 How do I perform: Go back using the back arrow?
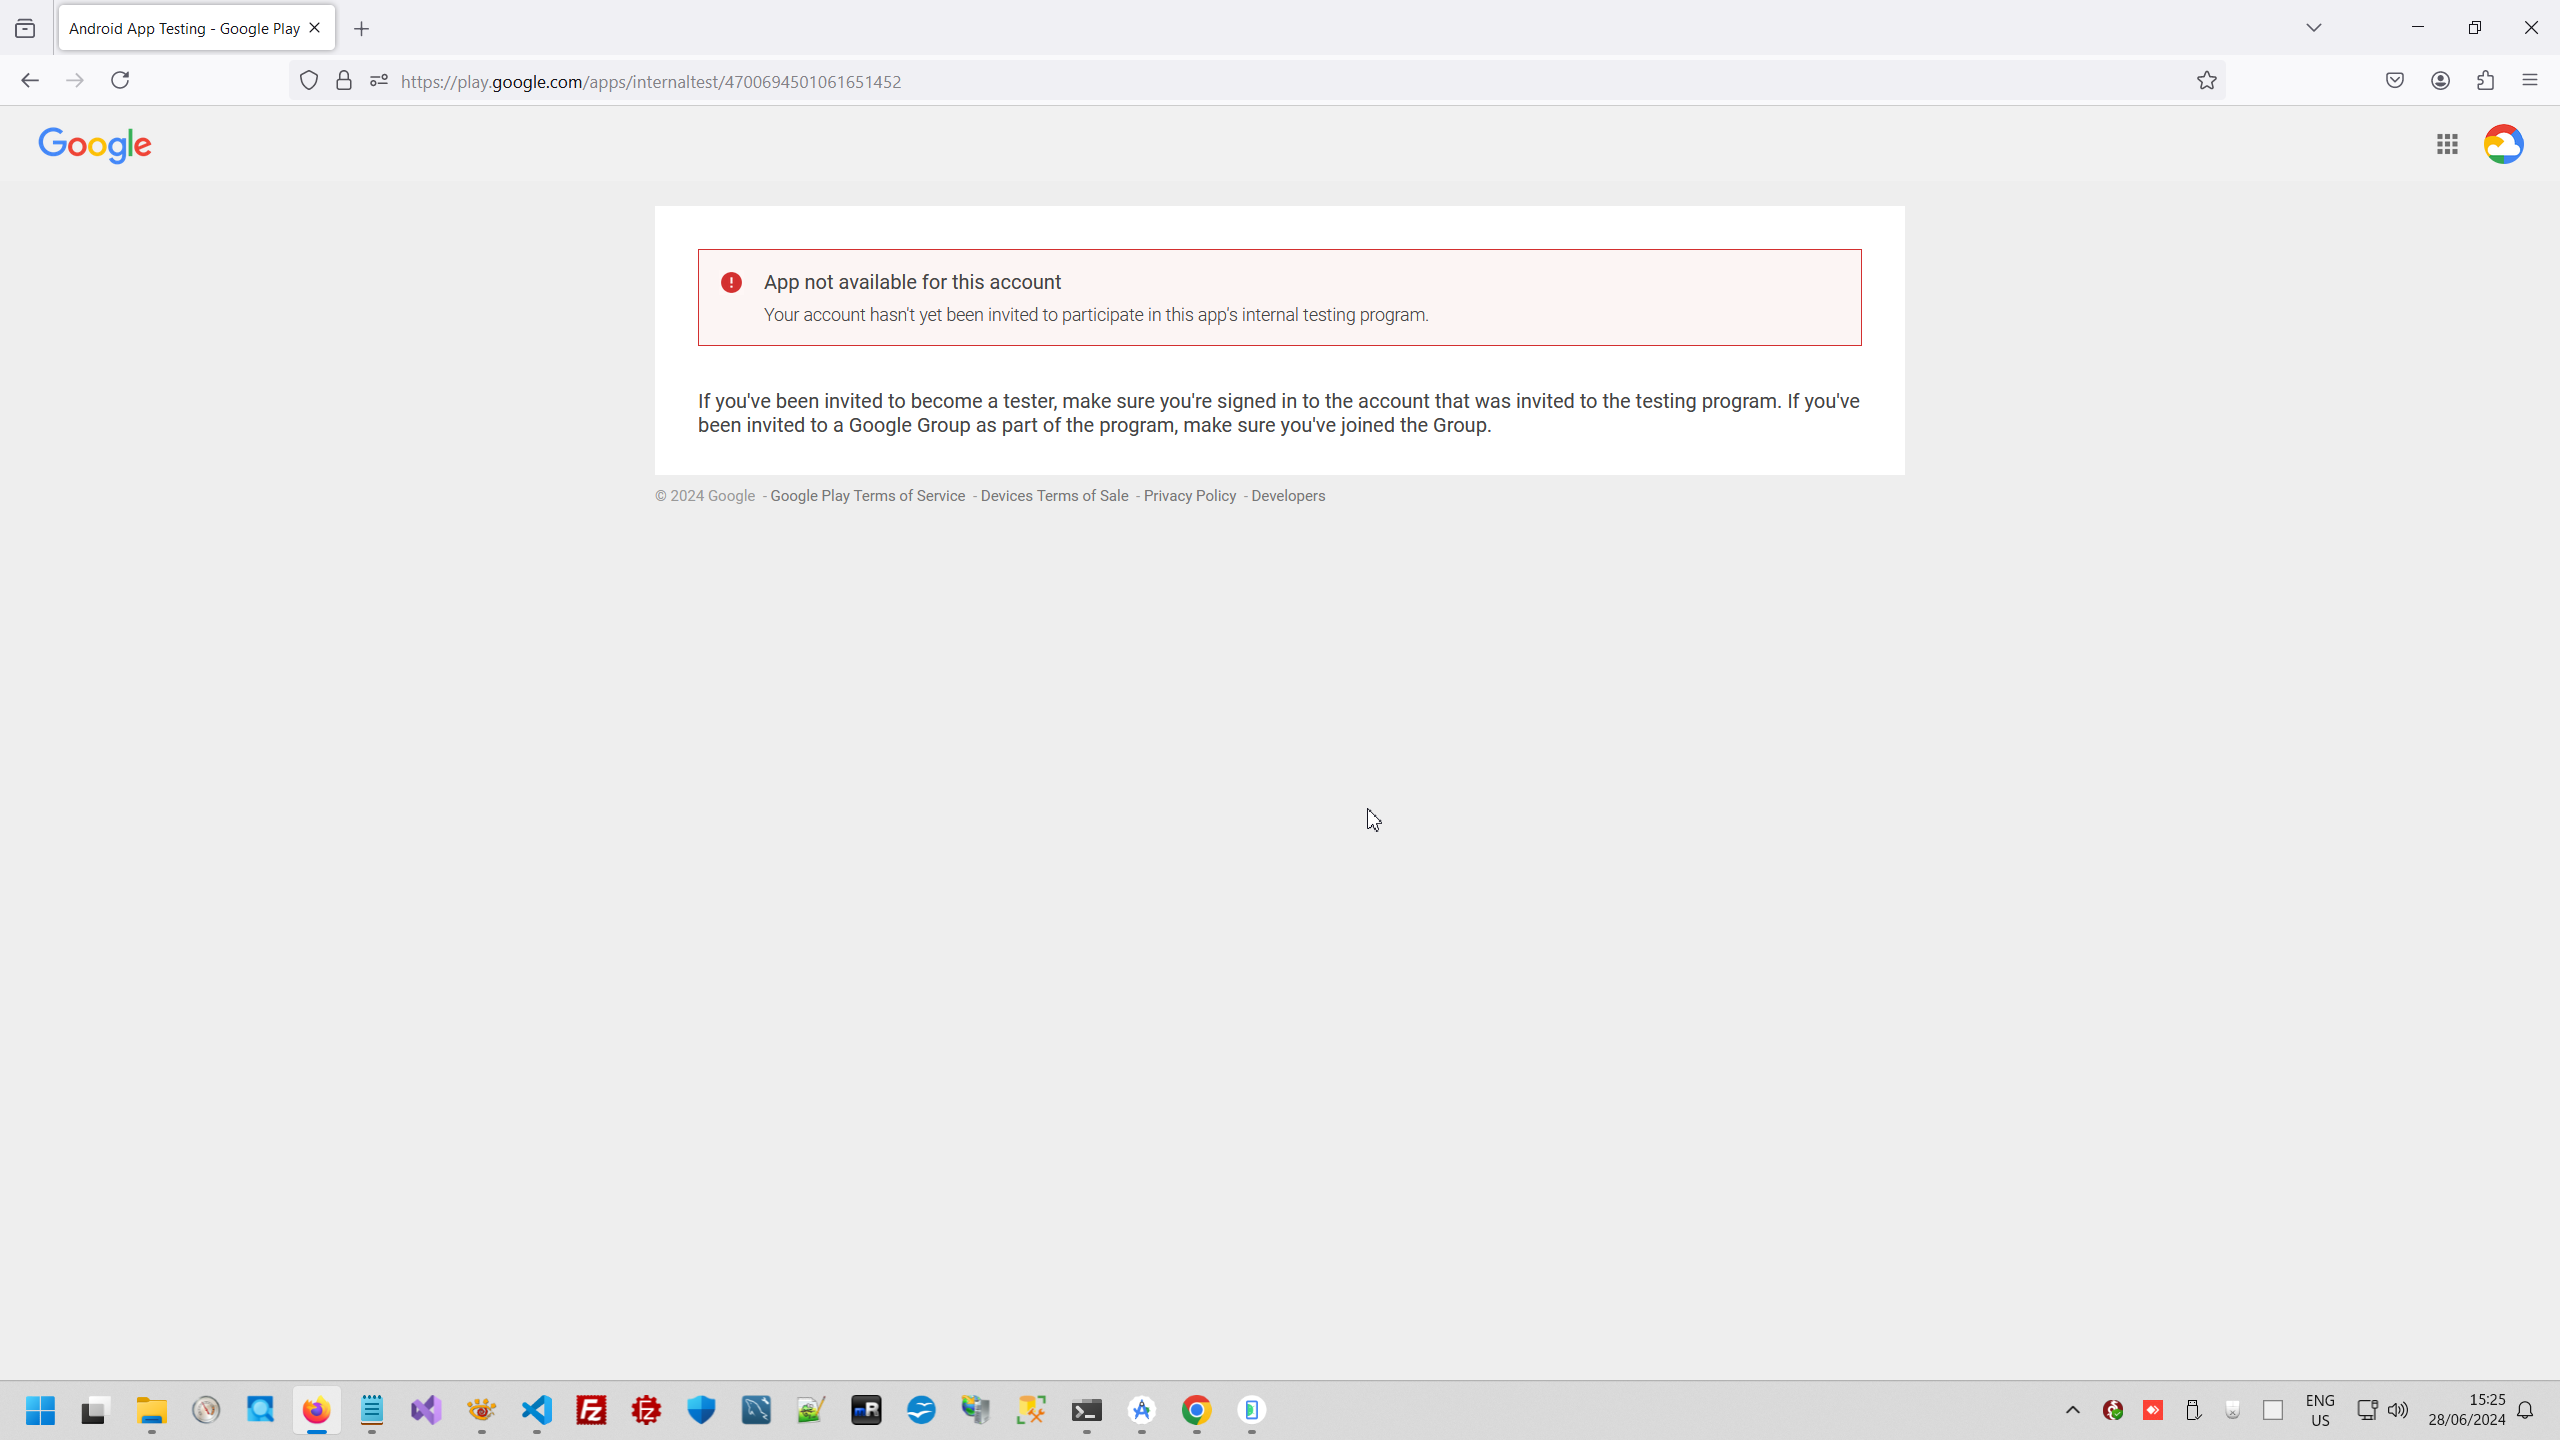pos(30,80)
